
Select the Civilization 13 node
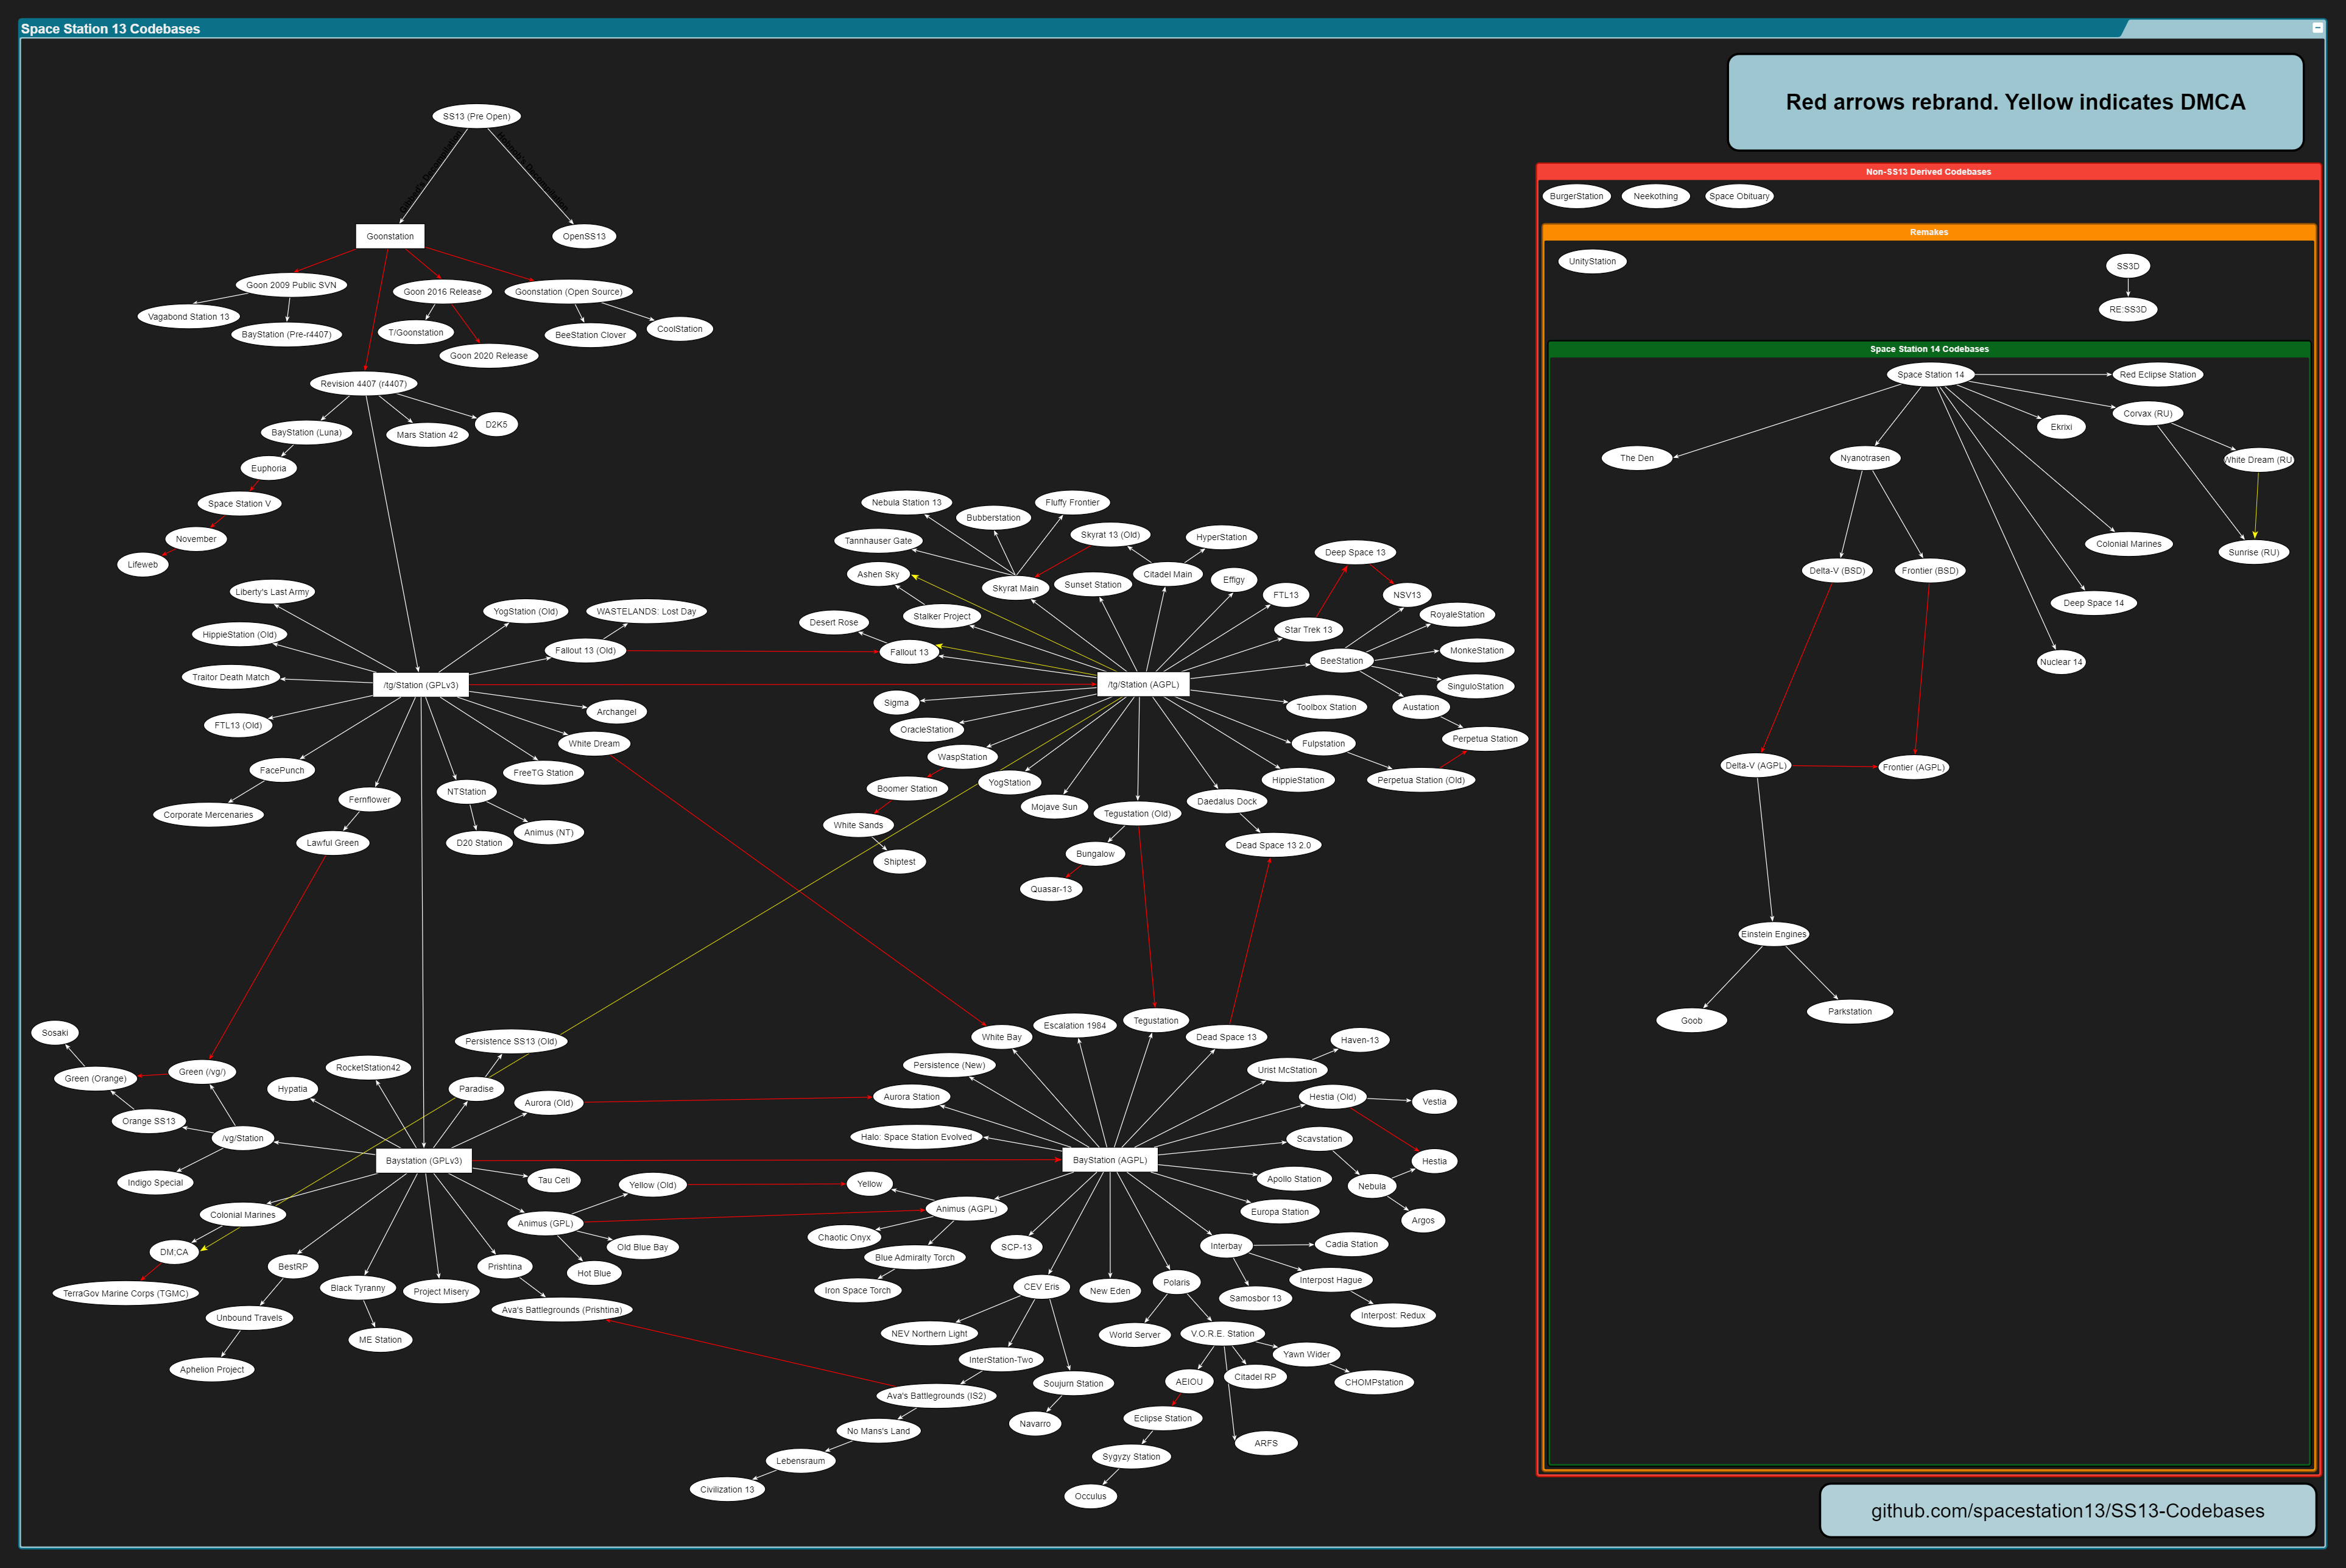[727, 1489]
